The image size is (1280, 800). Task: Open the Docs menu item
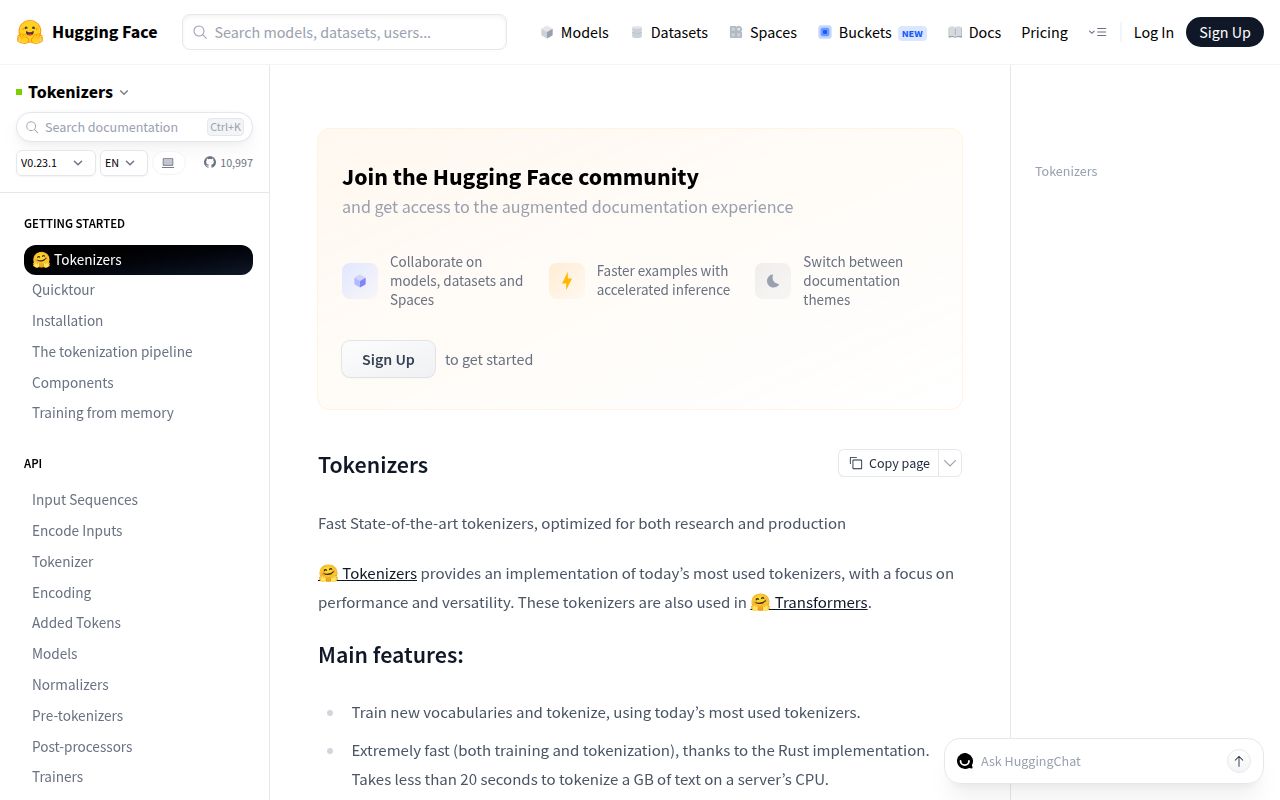pos(975,32)
